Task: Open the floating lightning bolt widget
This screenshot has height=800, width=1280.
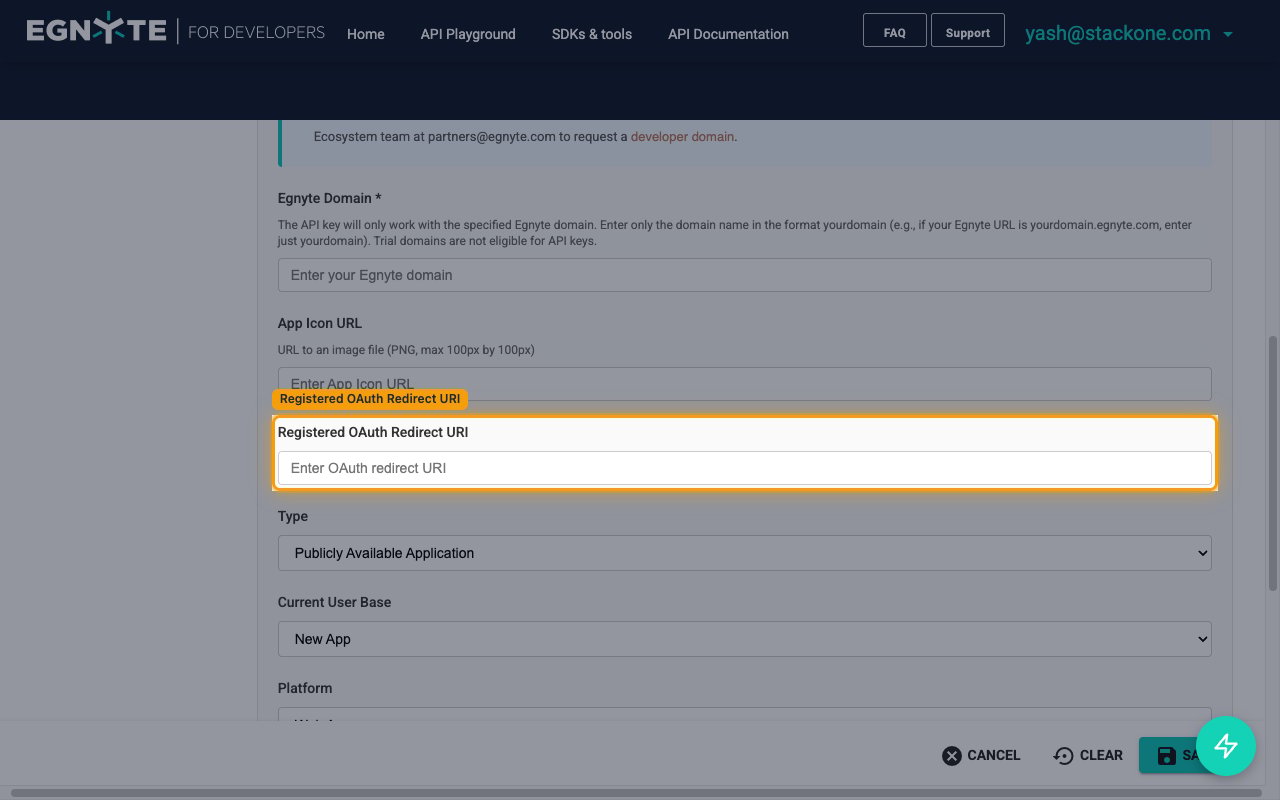Action: tap(1226, 746)
